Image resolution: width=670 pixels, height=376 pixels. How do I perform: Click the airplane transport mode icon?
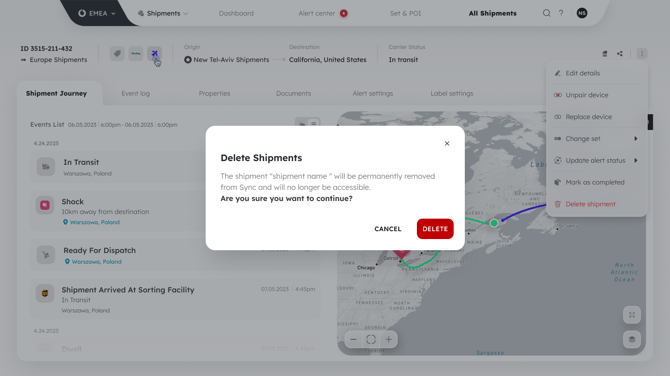click(x=154, y=53)
